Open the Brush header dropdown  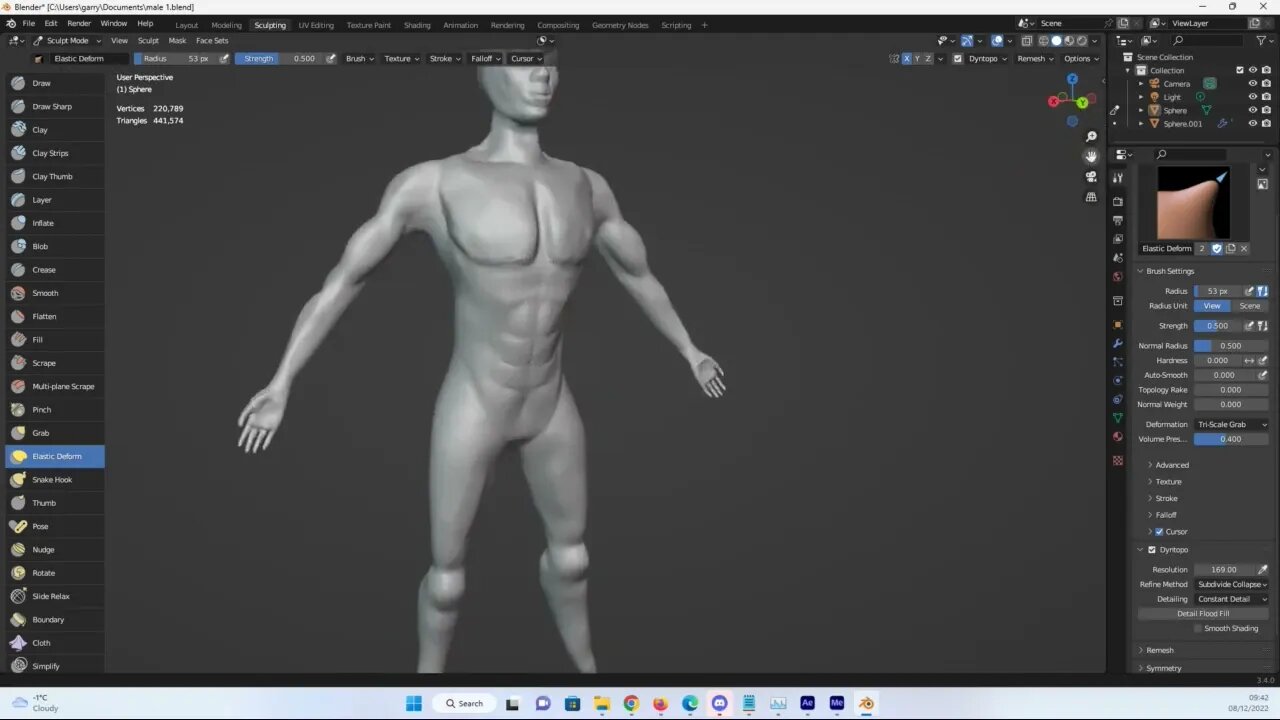(359, 58)
